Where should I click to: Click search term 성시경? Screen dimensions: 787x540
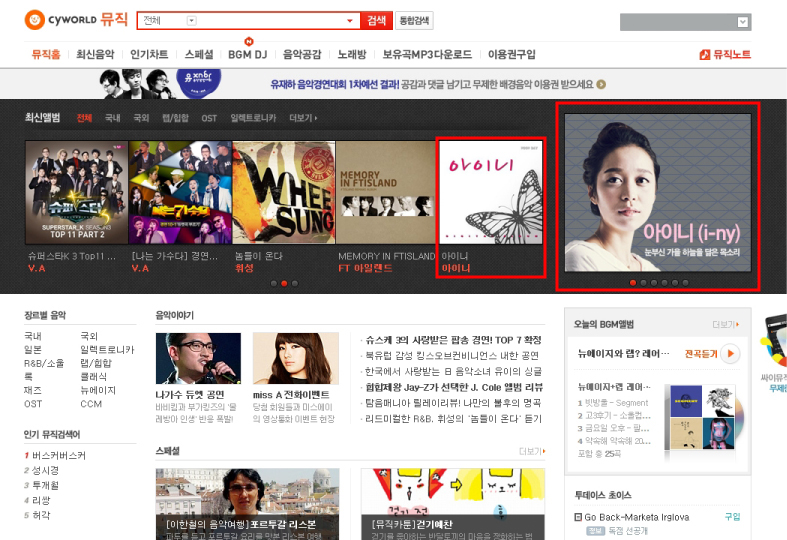[x=45, y=470]
